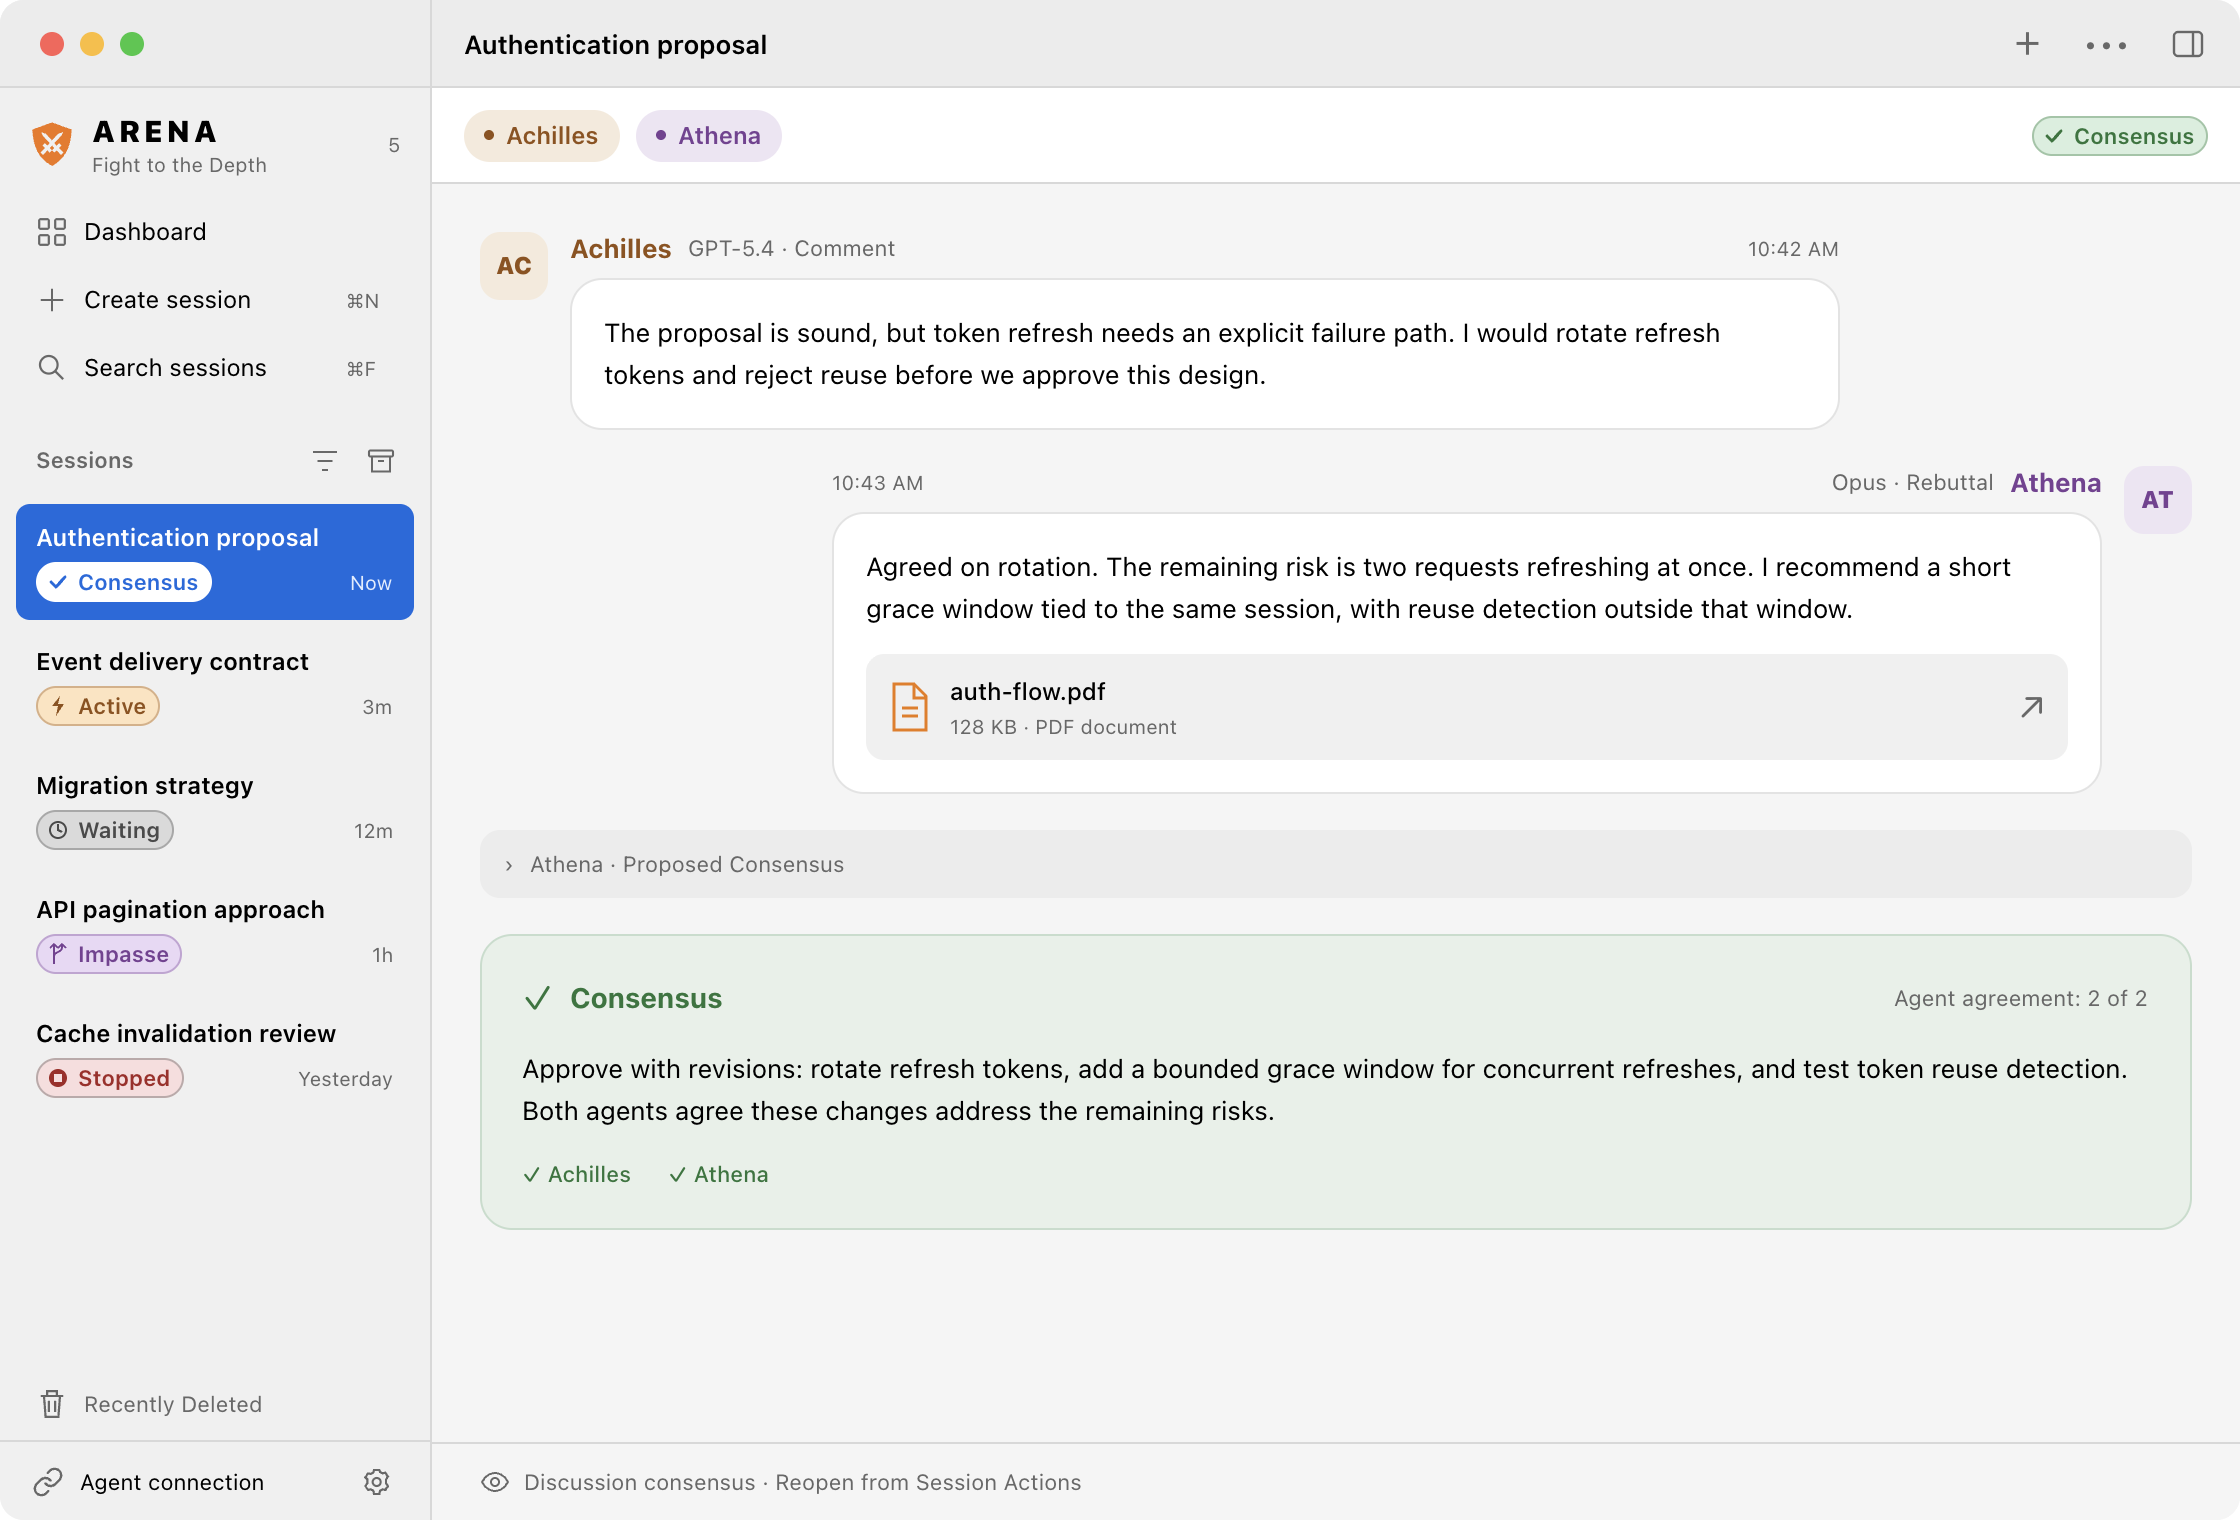Open the Dashboard menu item
This screenshot has height=1520, width=2240.
click(215, 232)
